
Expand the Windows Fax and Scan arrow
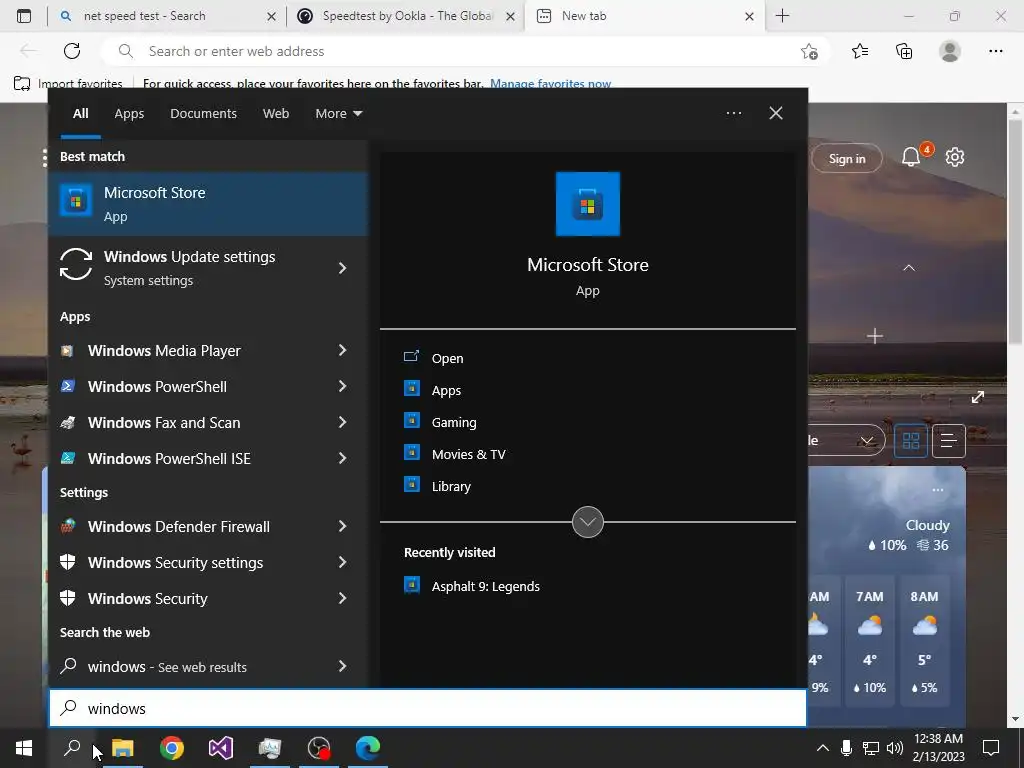click(x=342, y=423)
